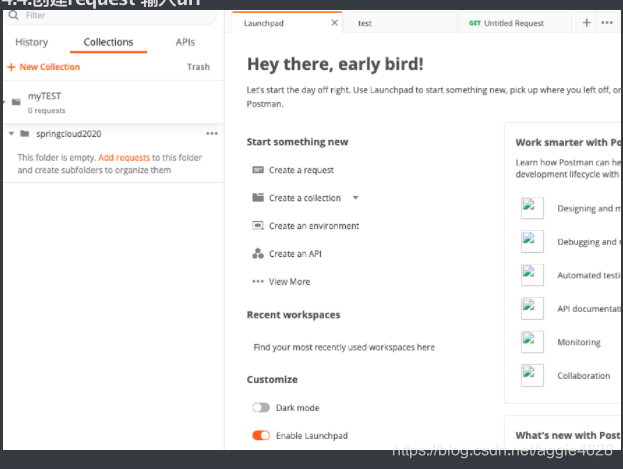Toggle the Dark mode switch

tap(261, 408)
